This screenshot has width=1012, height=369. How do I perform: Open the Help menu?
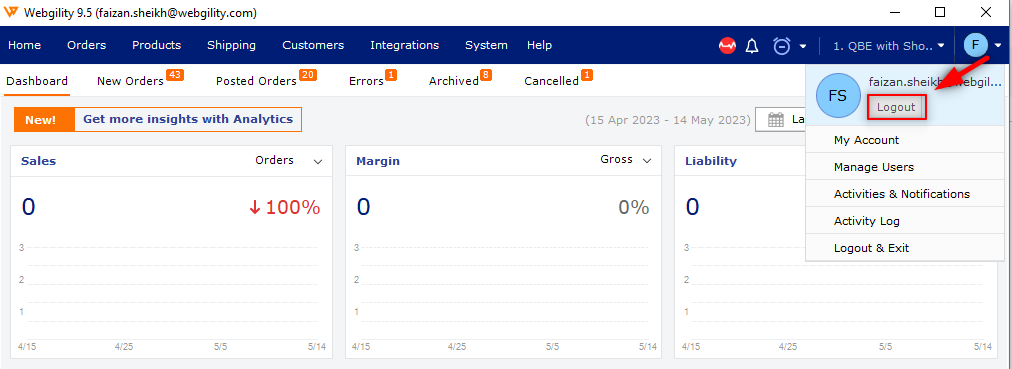pos(539,45)
